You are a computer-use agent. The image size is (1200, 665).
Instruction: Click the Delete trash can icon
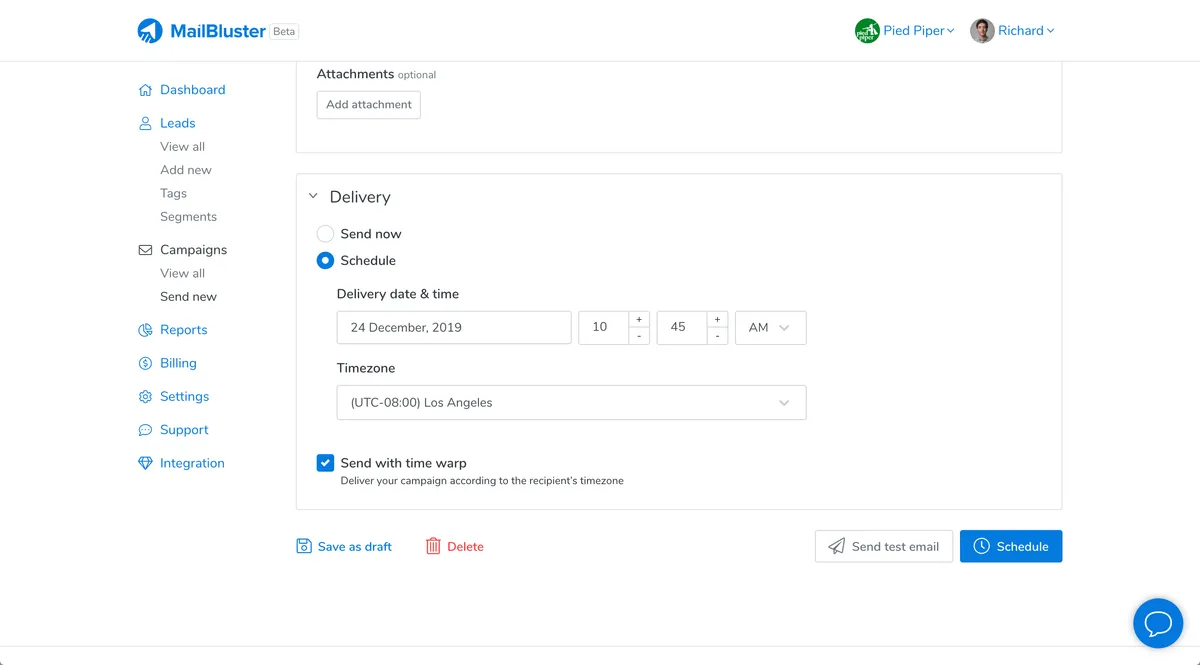pos(433,546)
